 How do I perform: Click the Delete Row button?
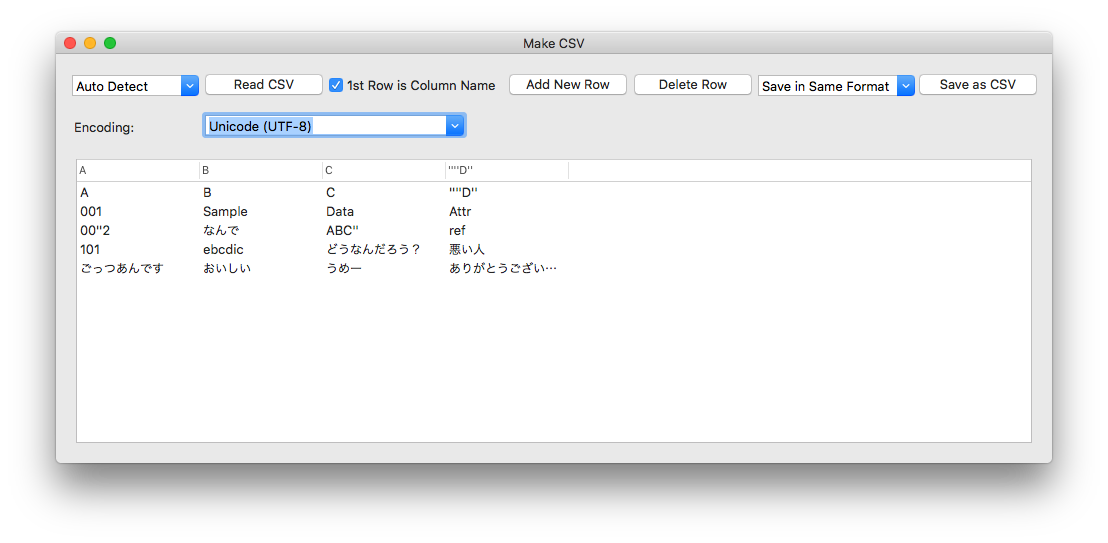click(x=692, y=85)
